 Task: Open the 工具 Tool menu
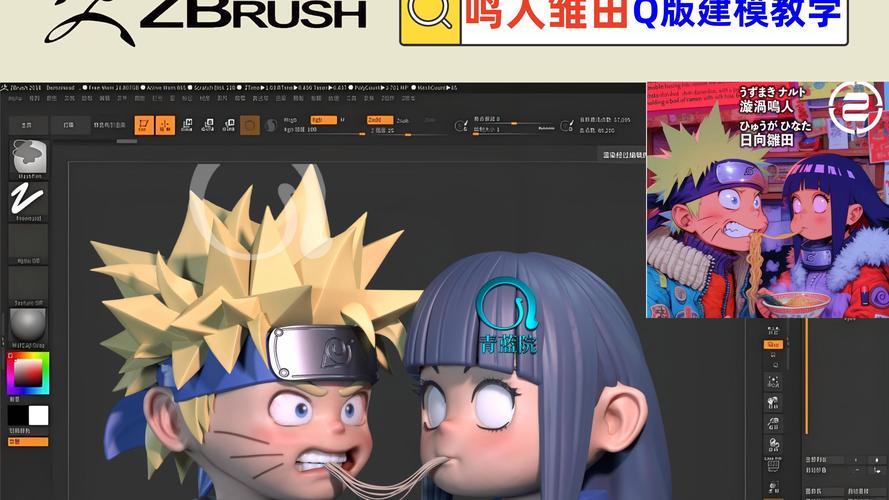352,99
